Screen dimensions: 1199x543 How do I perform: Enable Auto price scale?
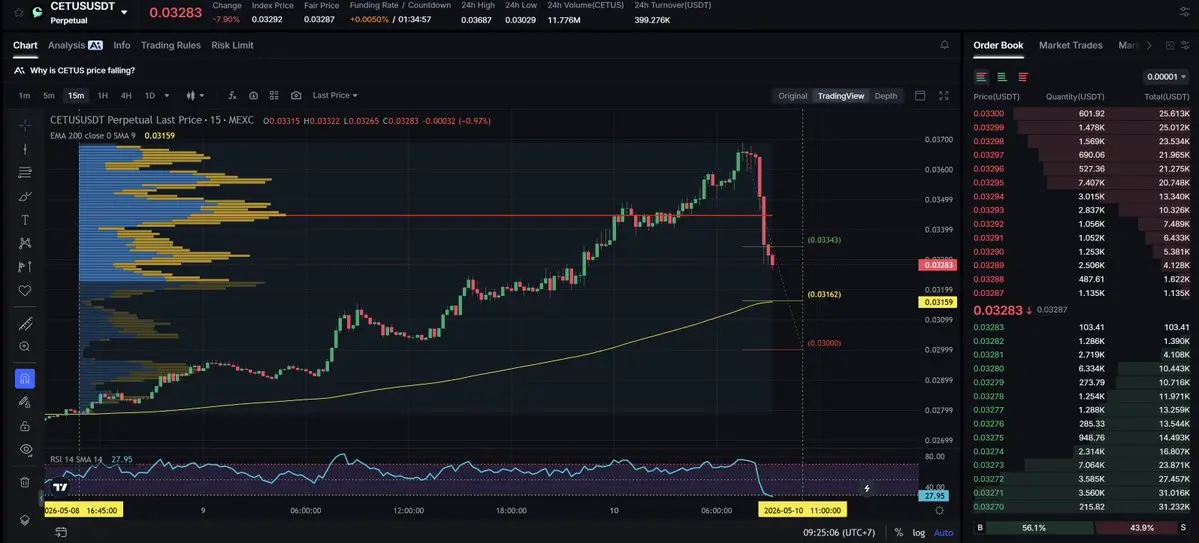coord(944,532)
